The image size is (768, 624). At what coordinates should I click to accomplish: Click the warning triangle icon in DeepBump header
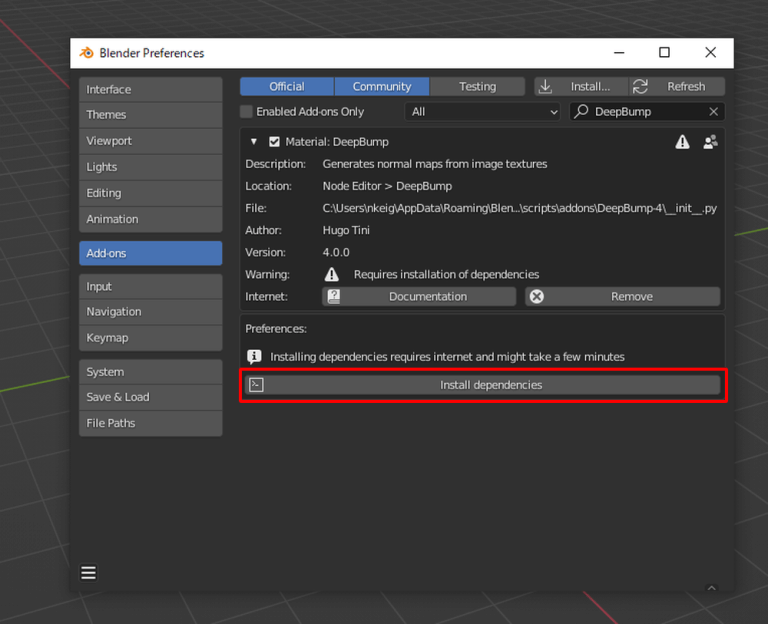point(682,142)
